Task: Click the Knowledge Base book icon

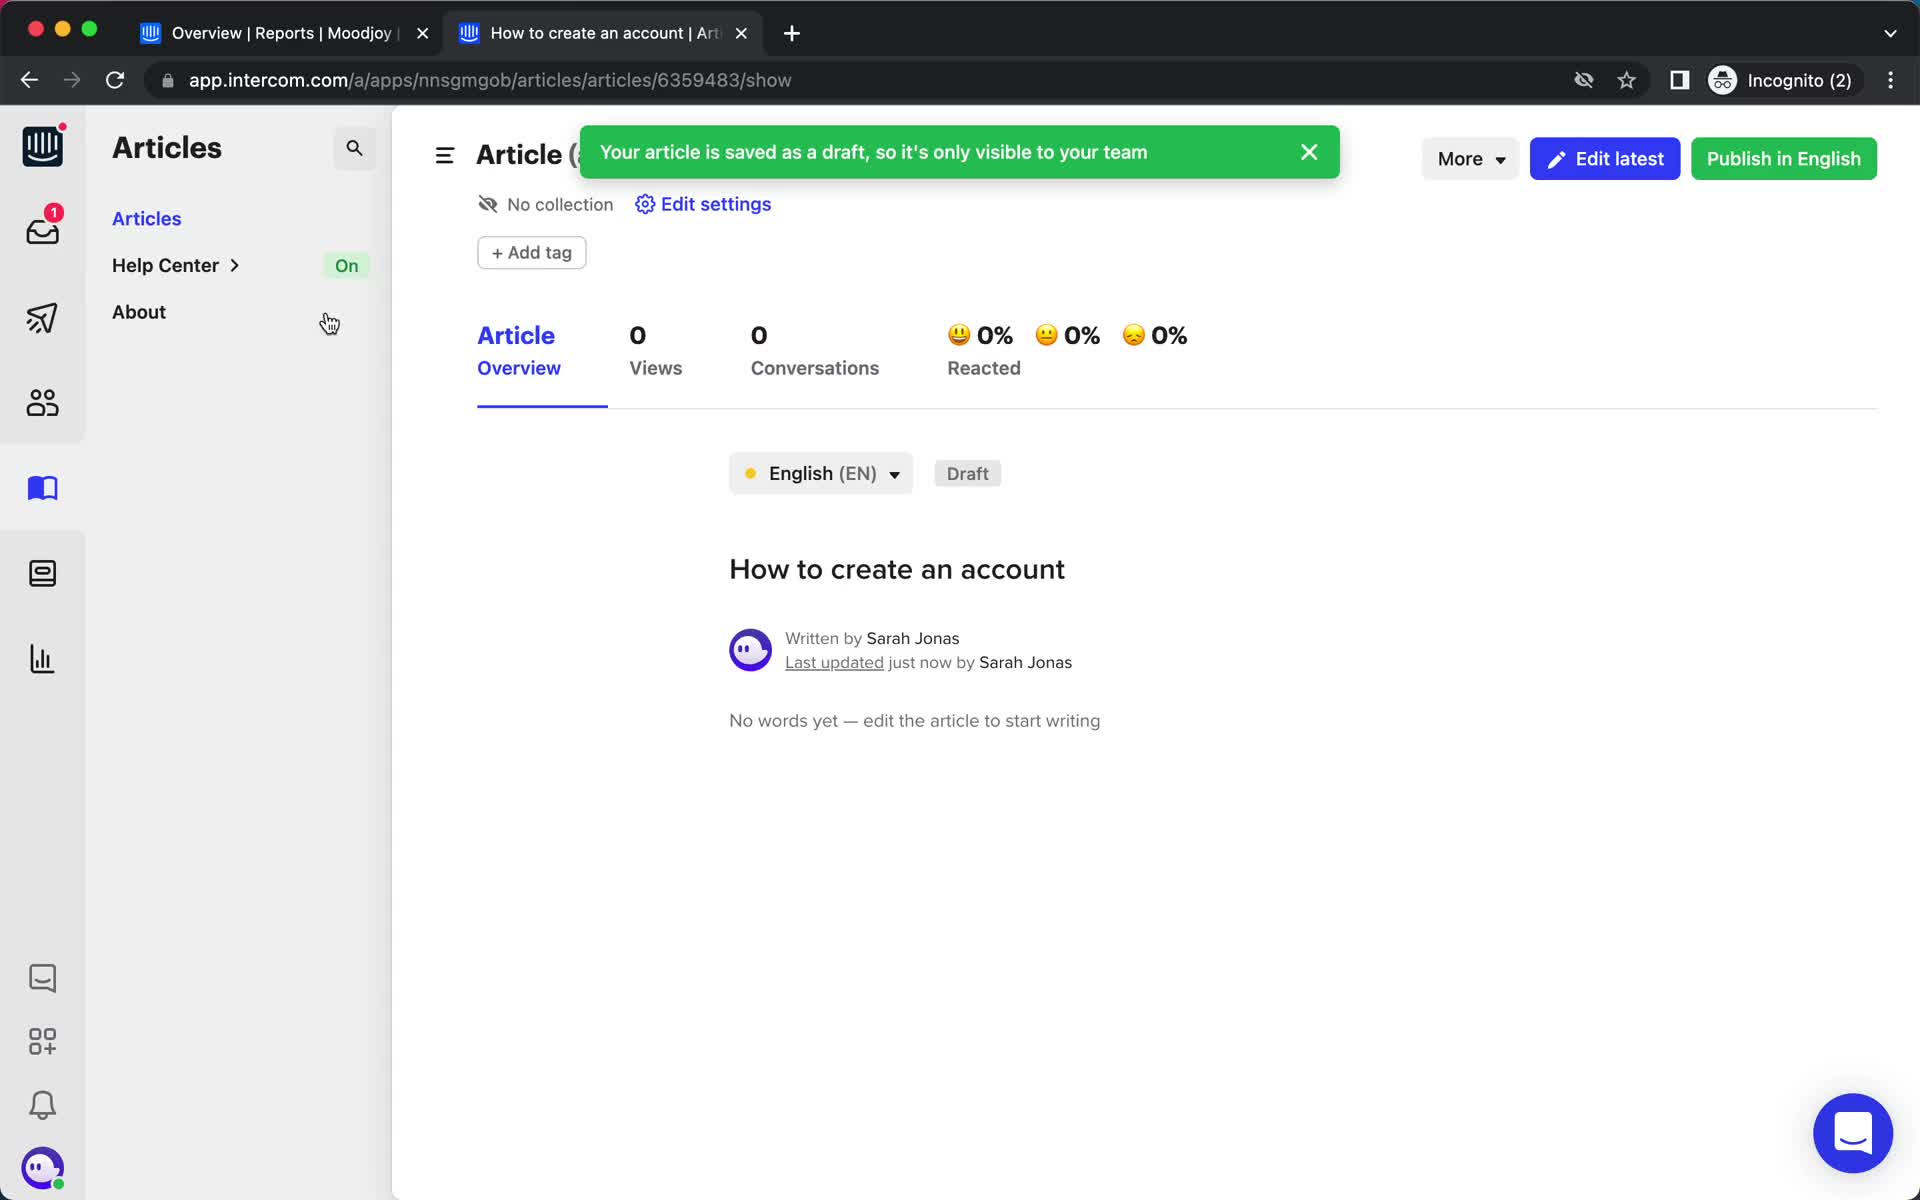Action: (x=43, y=487)
